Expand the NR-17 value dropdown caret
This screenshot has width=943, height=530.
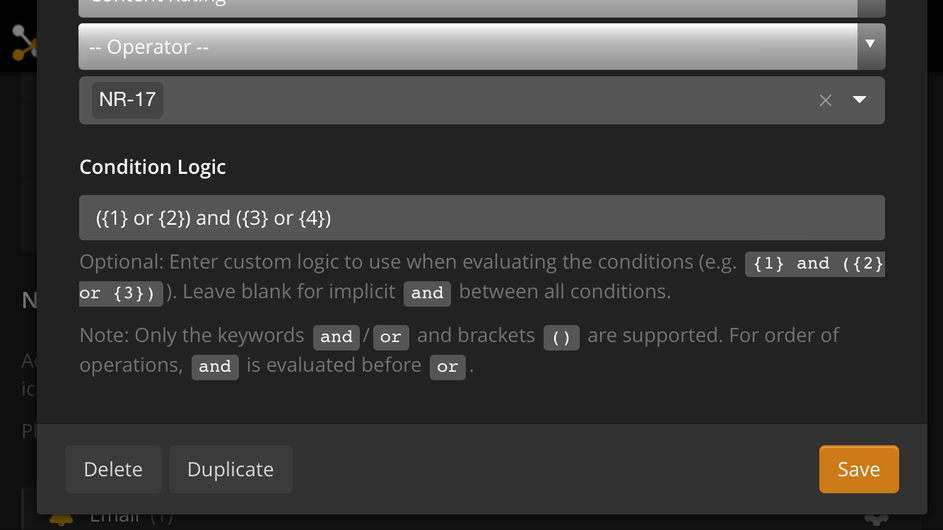tap(859, 100)
